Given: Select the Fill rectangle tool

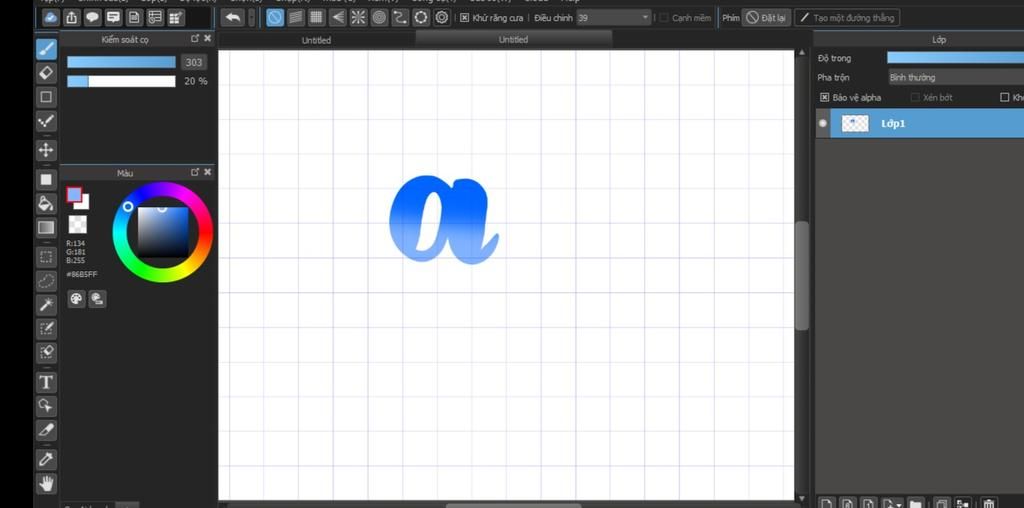Looking at the screenshot, I should [x=46, y=179].
